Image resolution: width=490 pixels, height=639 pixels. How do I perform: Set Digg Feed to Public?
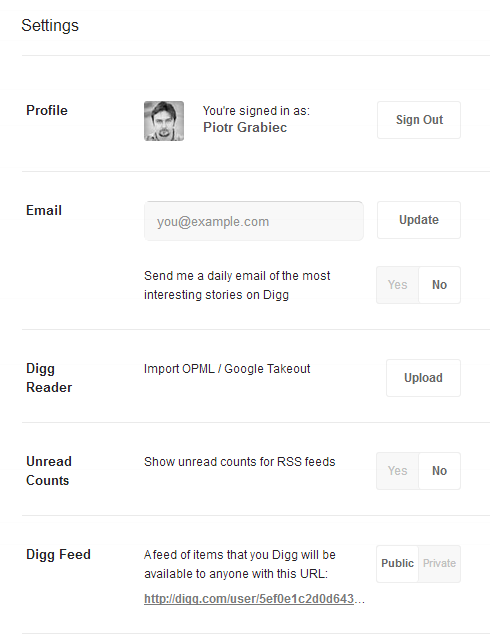pos(397,564)
